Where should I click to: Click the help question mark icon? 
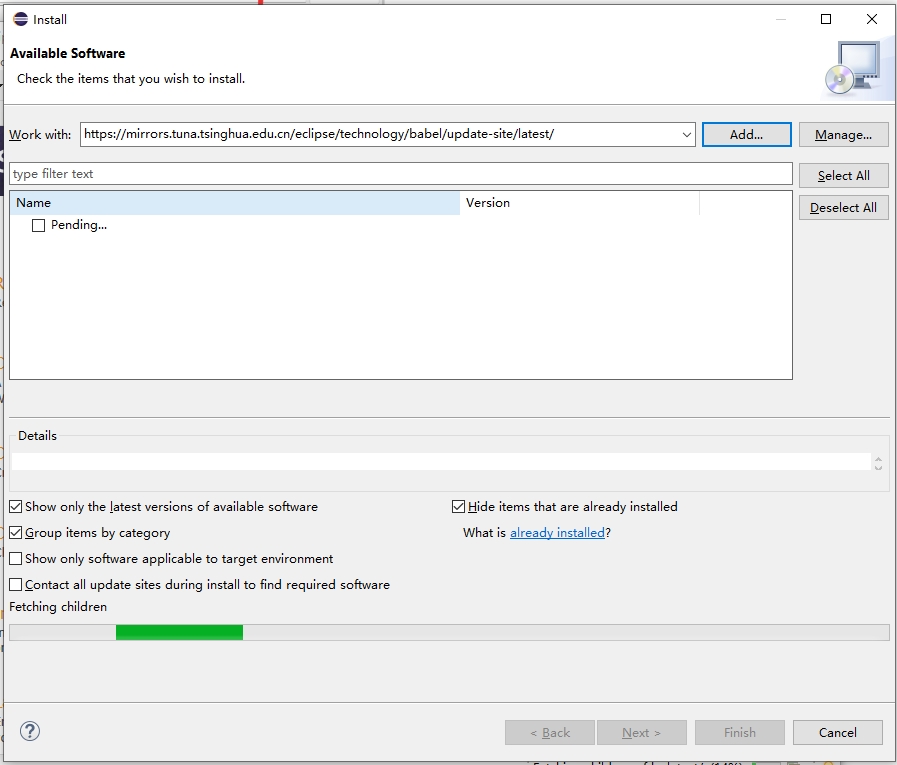[x=30, y=731]
